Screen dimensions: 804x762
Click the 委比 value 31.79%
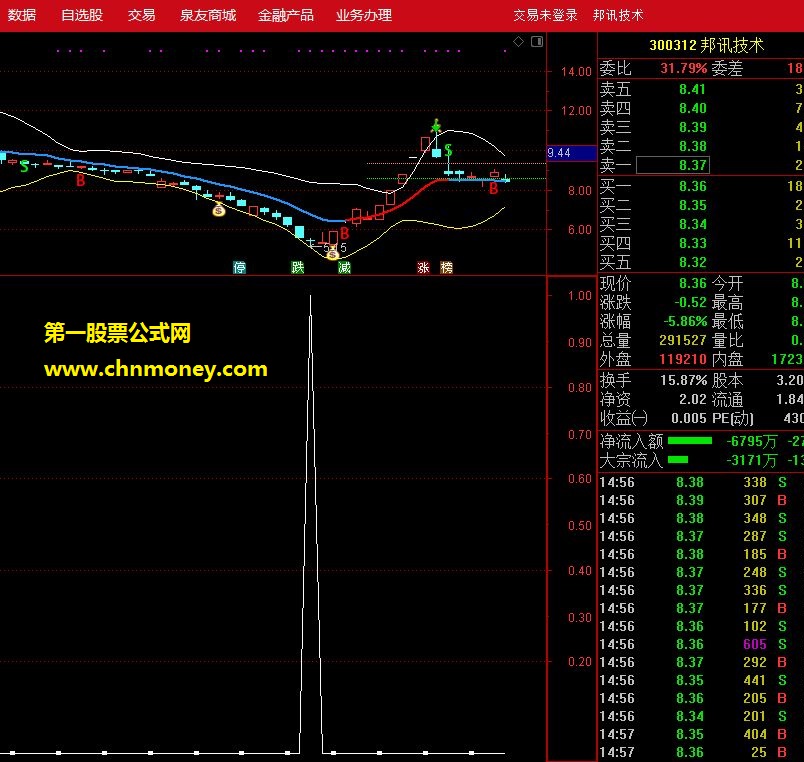[x=684, y=68]
